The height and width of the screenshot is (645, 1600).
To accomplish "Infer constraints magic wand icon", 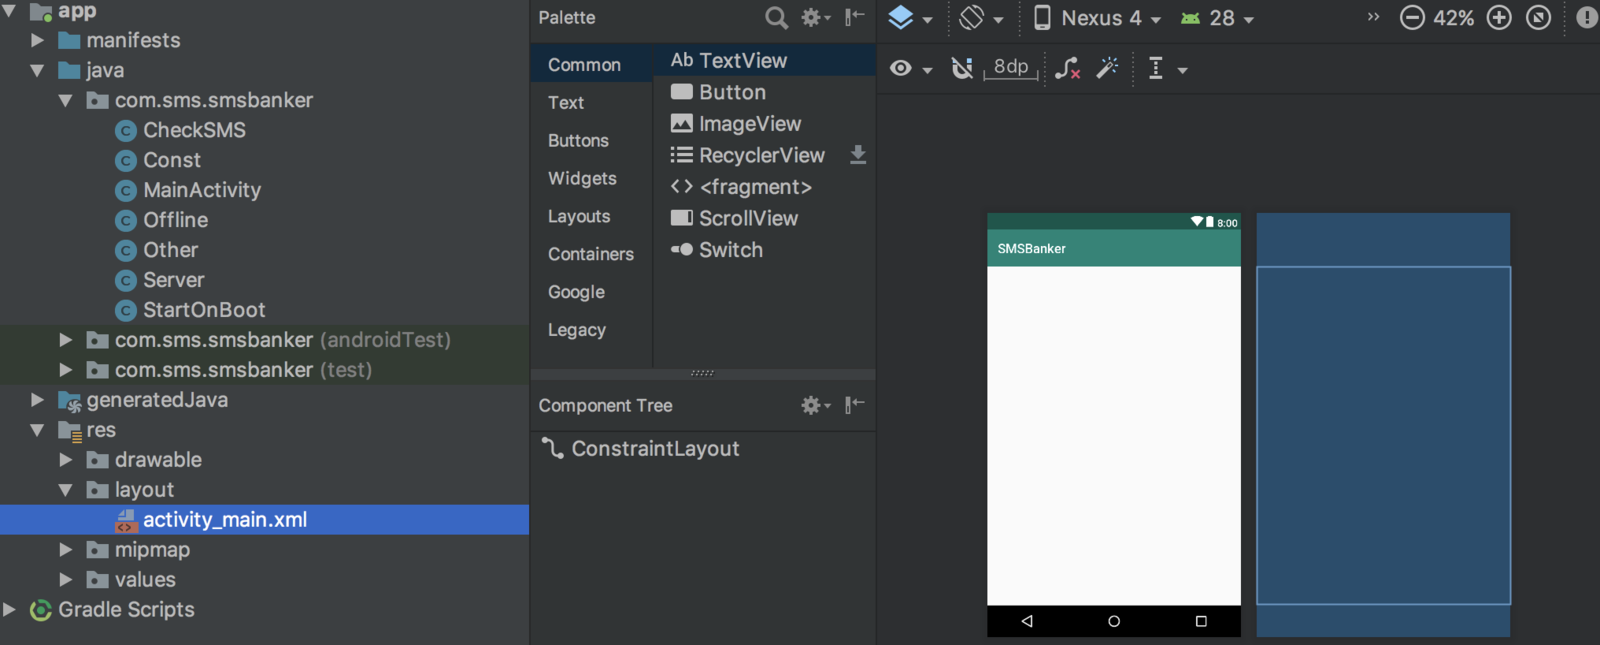I will pos(1107,68).
